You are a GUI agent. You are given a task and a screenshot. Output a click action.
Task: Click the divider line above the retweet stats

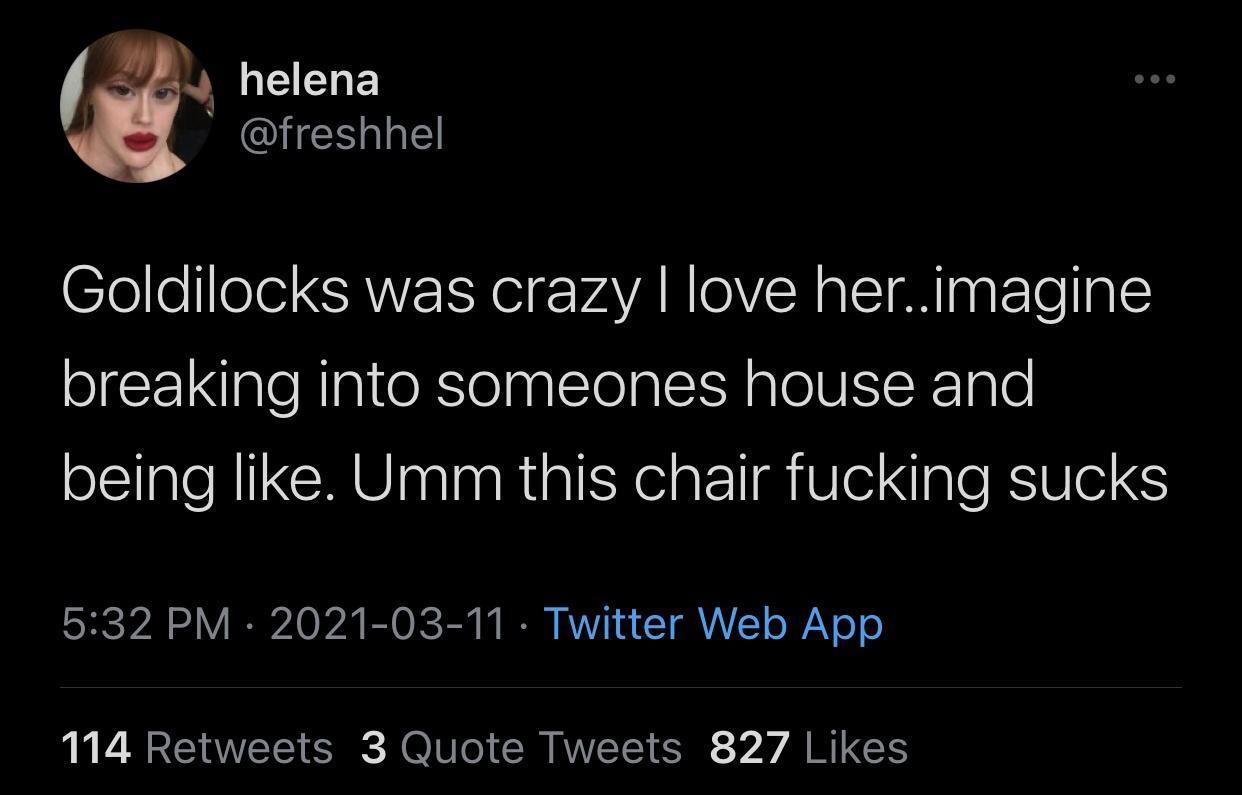click(620, 688)
